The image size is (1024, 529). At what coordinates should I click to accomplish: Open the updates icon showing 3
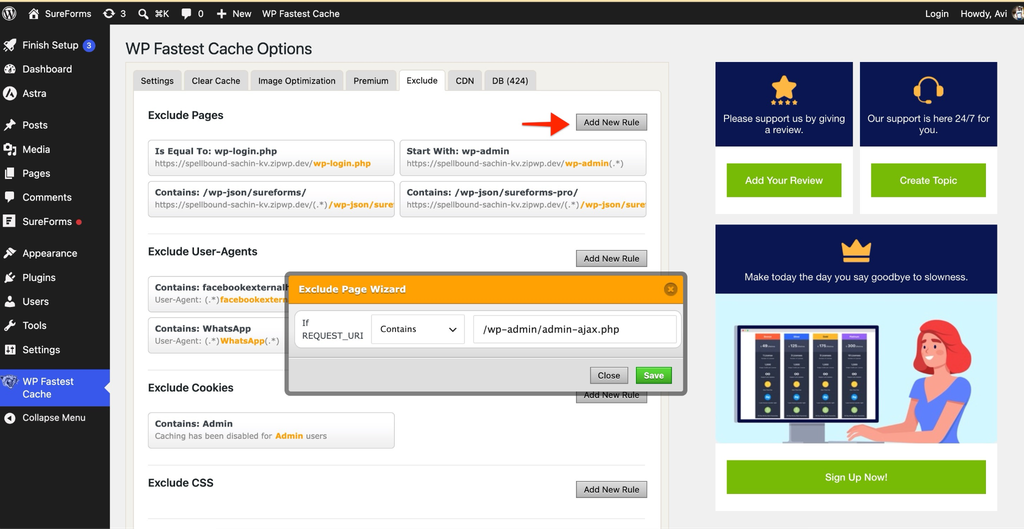[108, 13]
